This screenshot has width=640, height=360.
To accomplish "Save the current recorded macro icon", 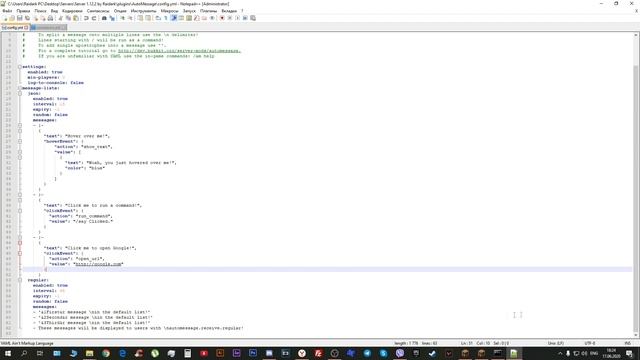I will coord(253,18).
